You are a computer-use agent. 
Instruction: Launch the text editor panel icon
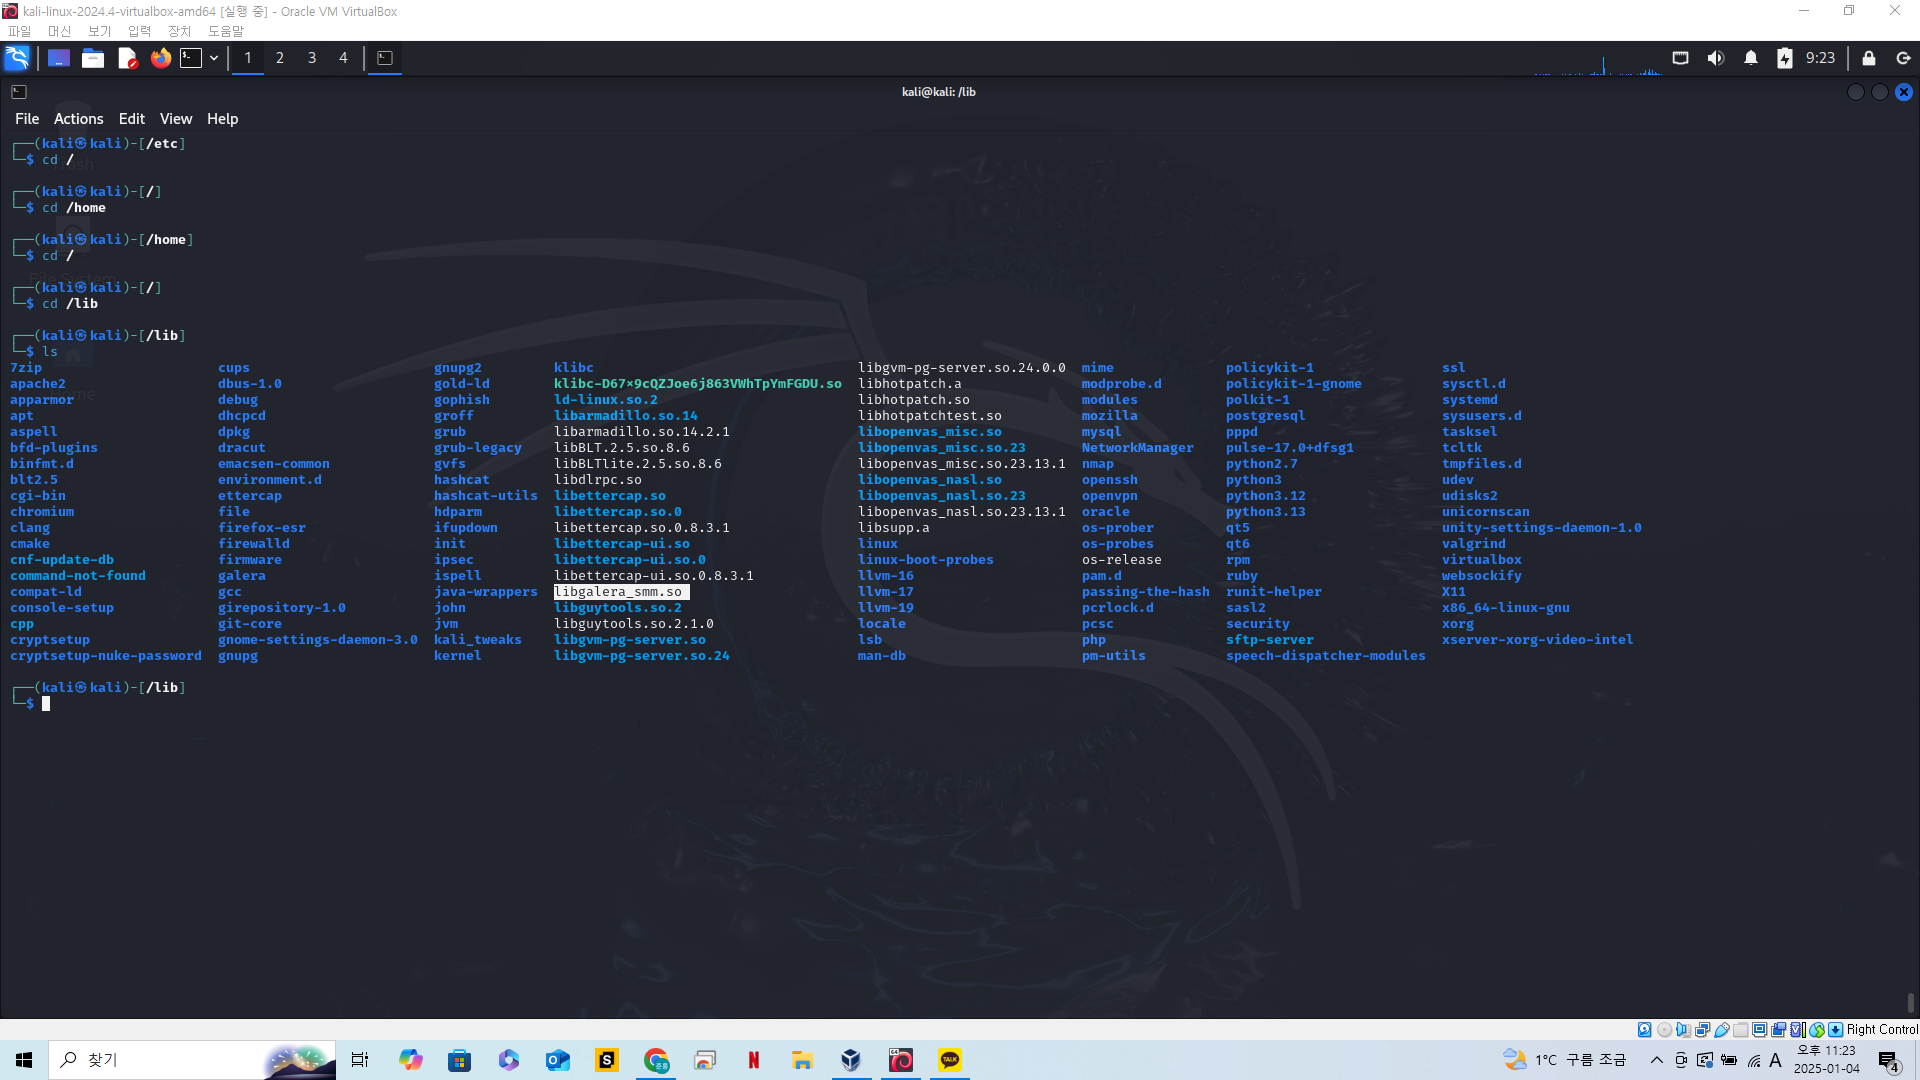click(127, 58)
